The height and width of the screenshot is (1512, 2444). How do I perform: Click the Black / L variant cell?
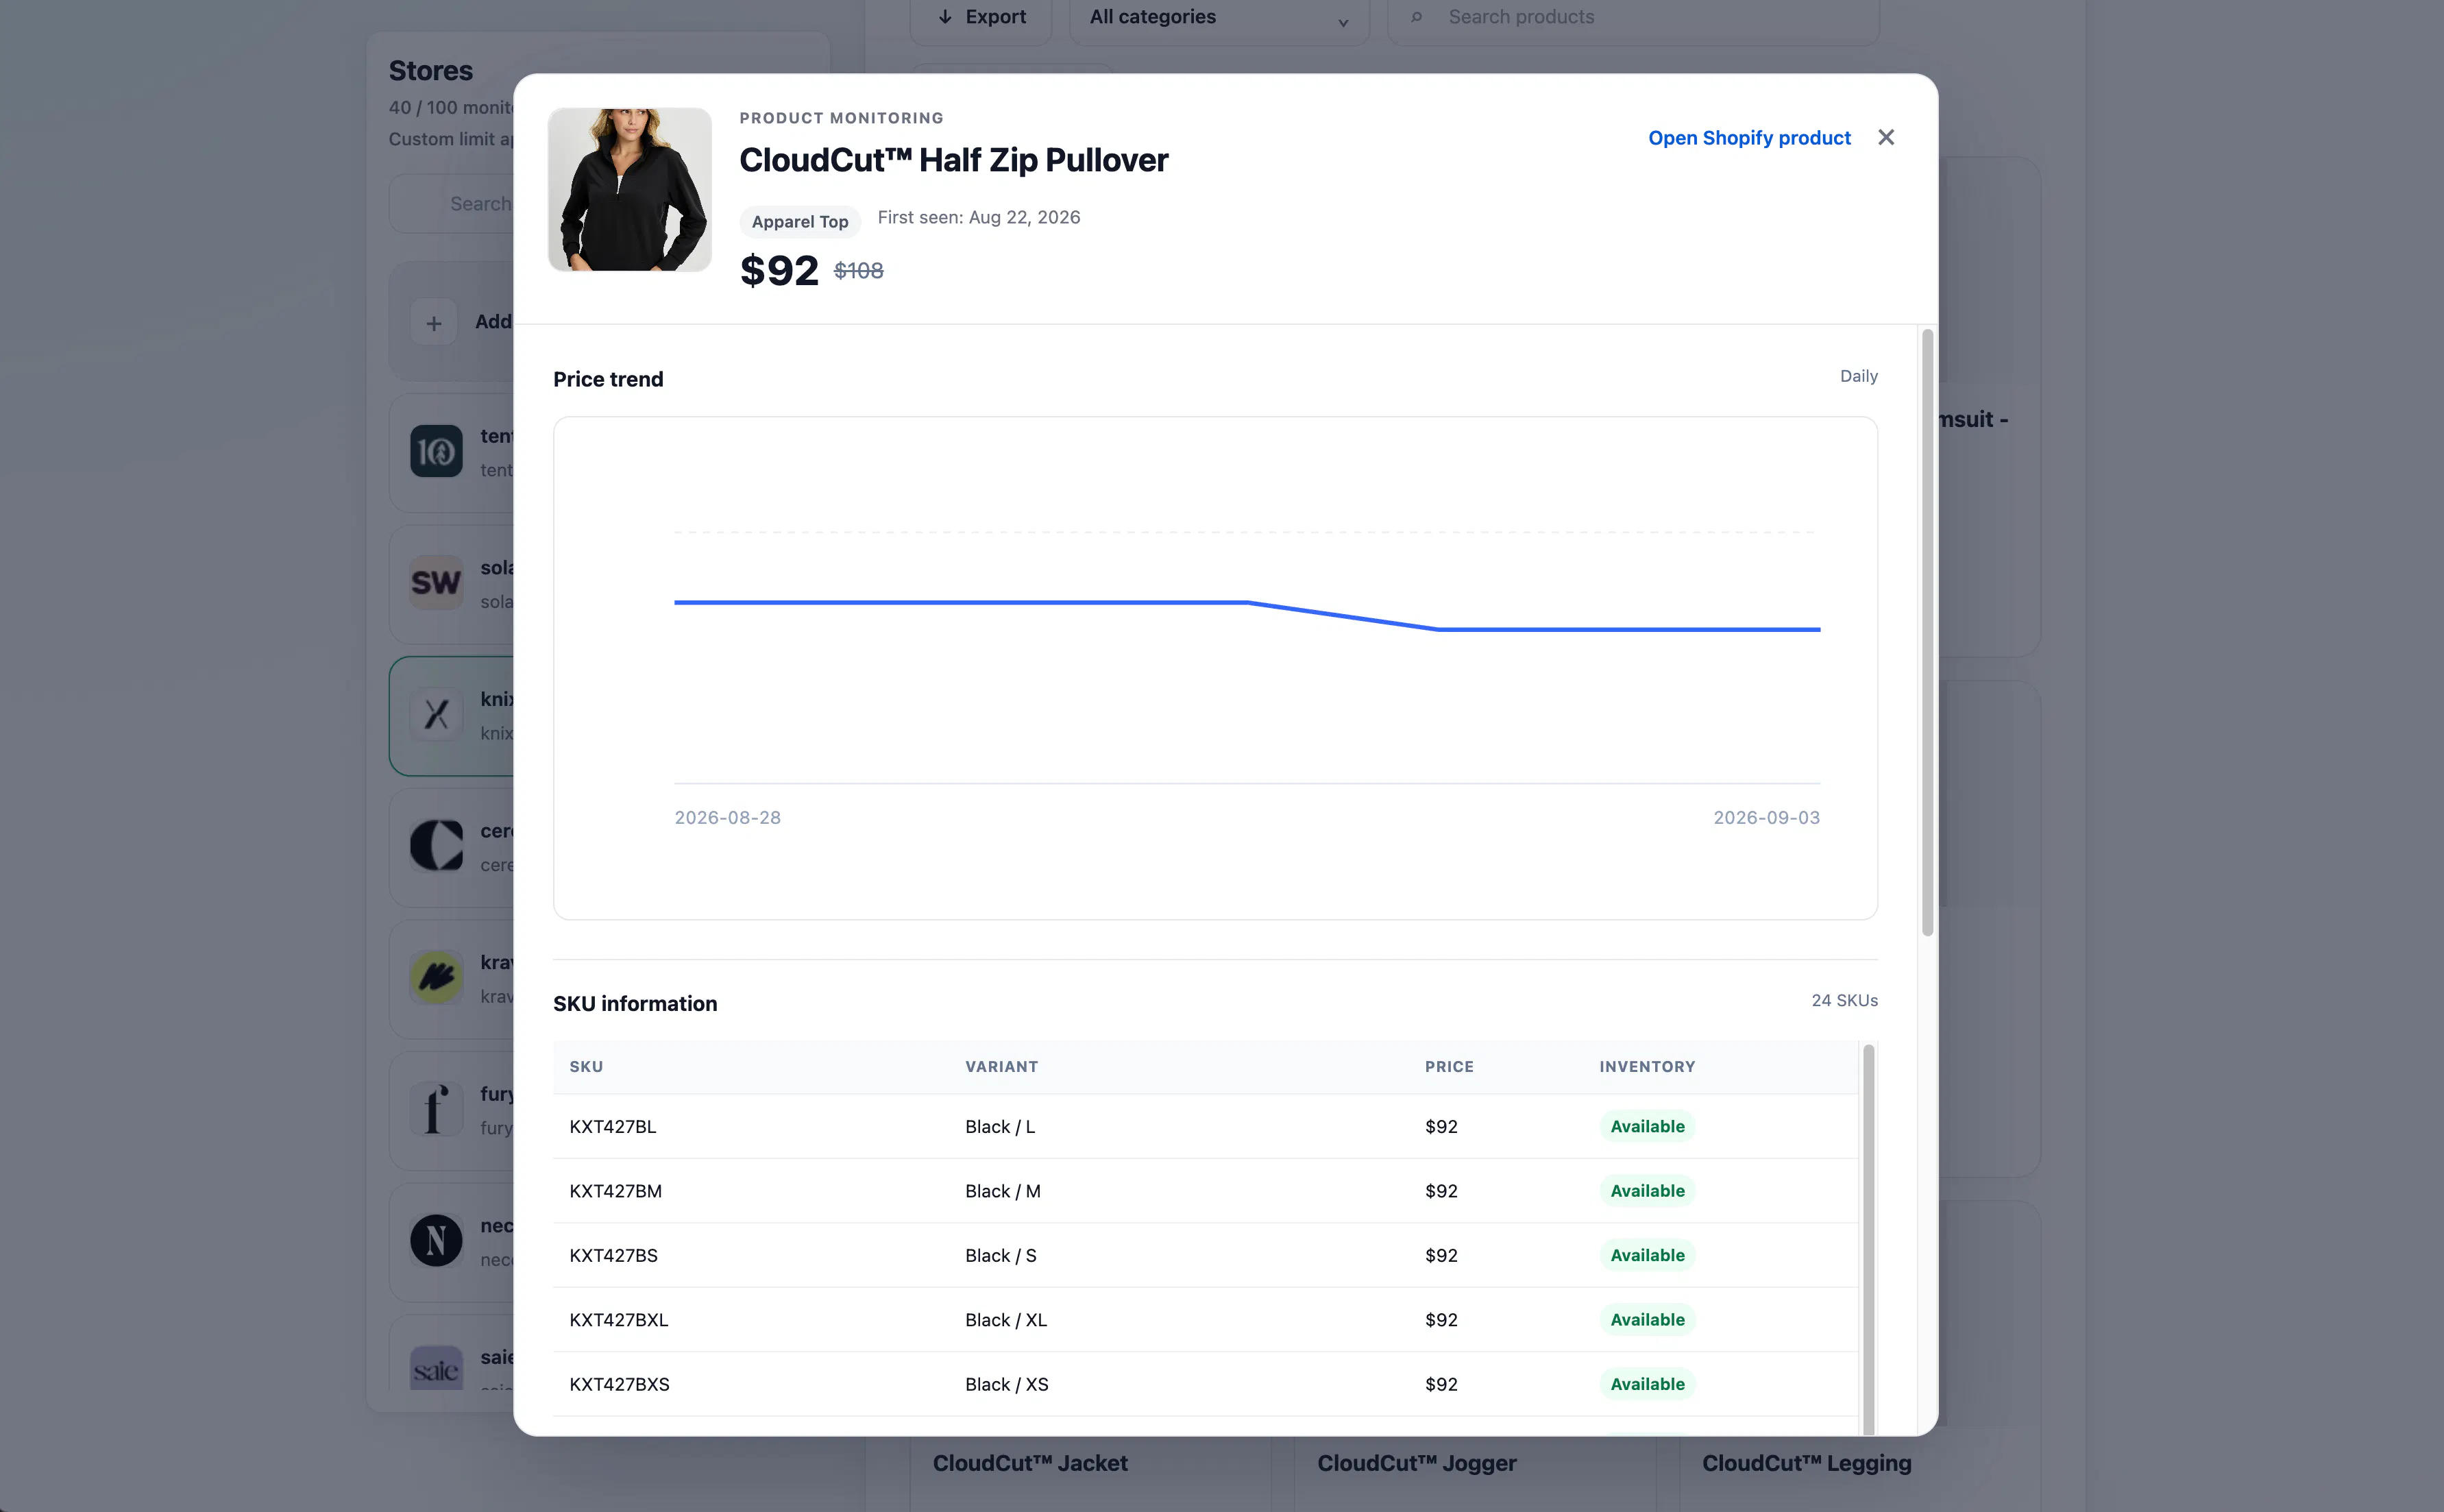[1000, 1127]
